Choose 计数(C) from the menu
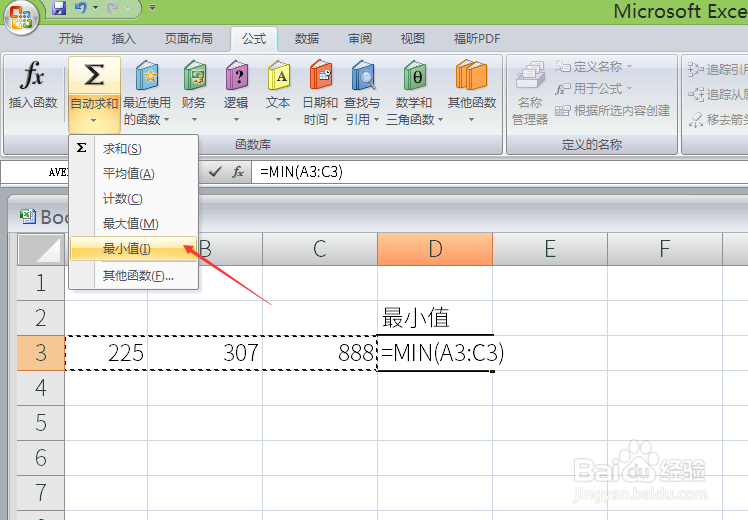Image resolution: width=748 pixels, height=520 pixels. pyautogui.click(x=134, y=198)
